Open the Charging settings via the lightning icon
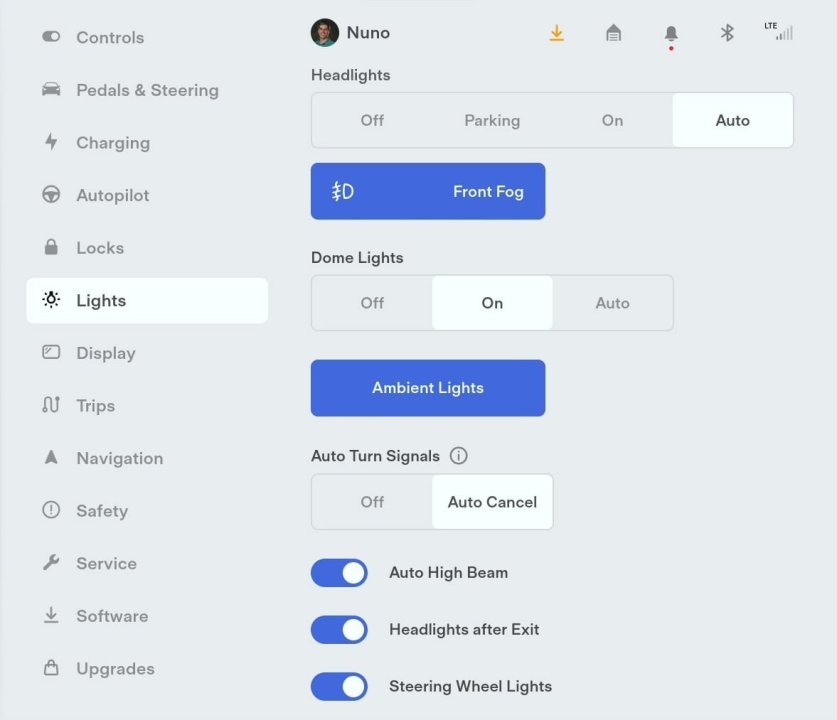This screenshot has height=720, width=837. click(51, 142)
